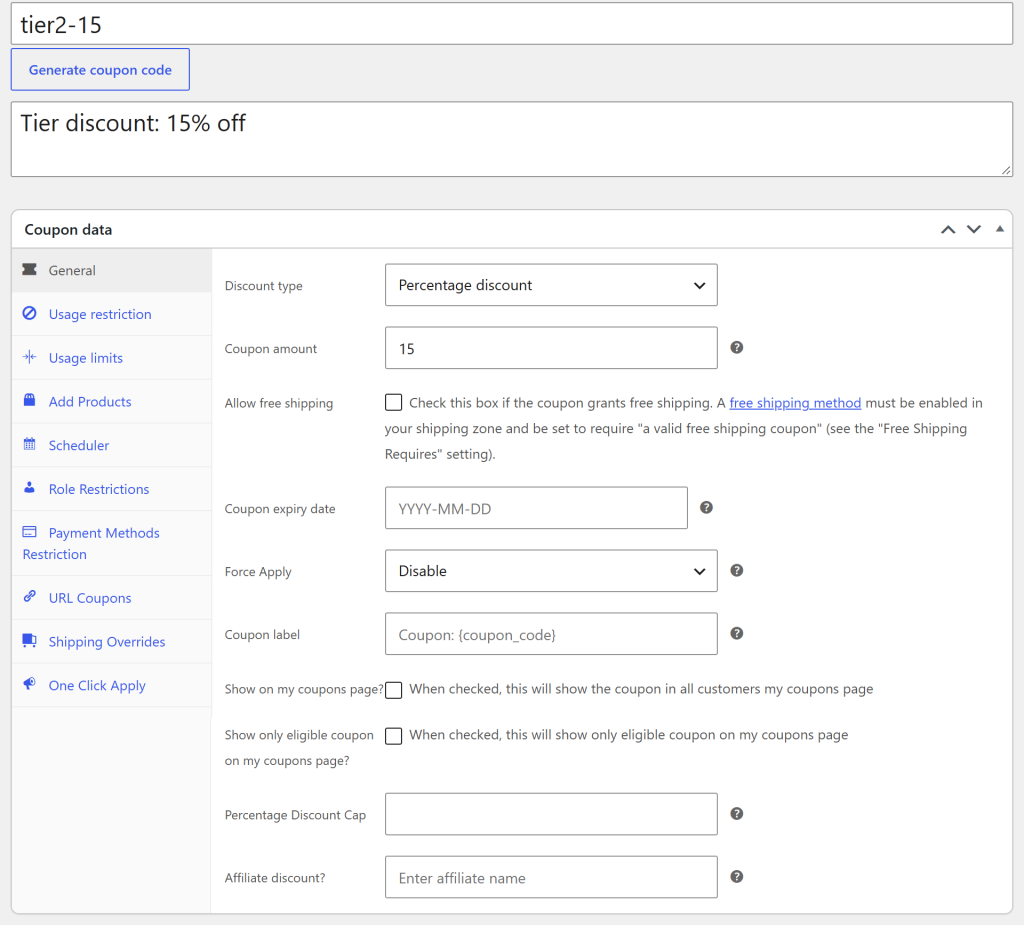Open the Role Restrictions tab
Viewport: 1024px width, 925px height.
pyautogui.click(x=112, y=489)
